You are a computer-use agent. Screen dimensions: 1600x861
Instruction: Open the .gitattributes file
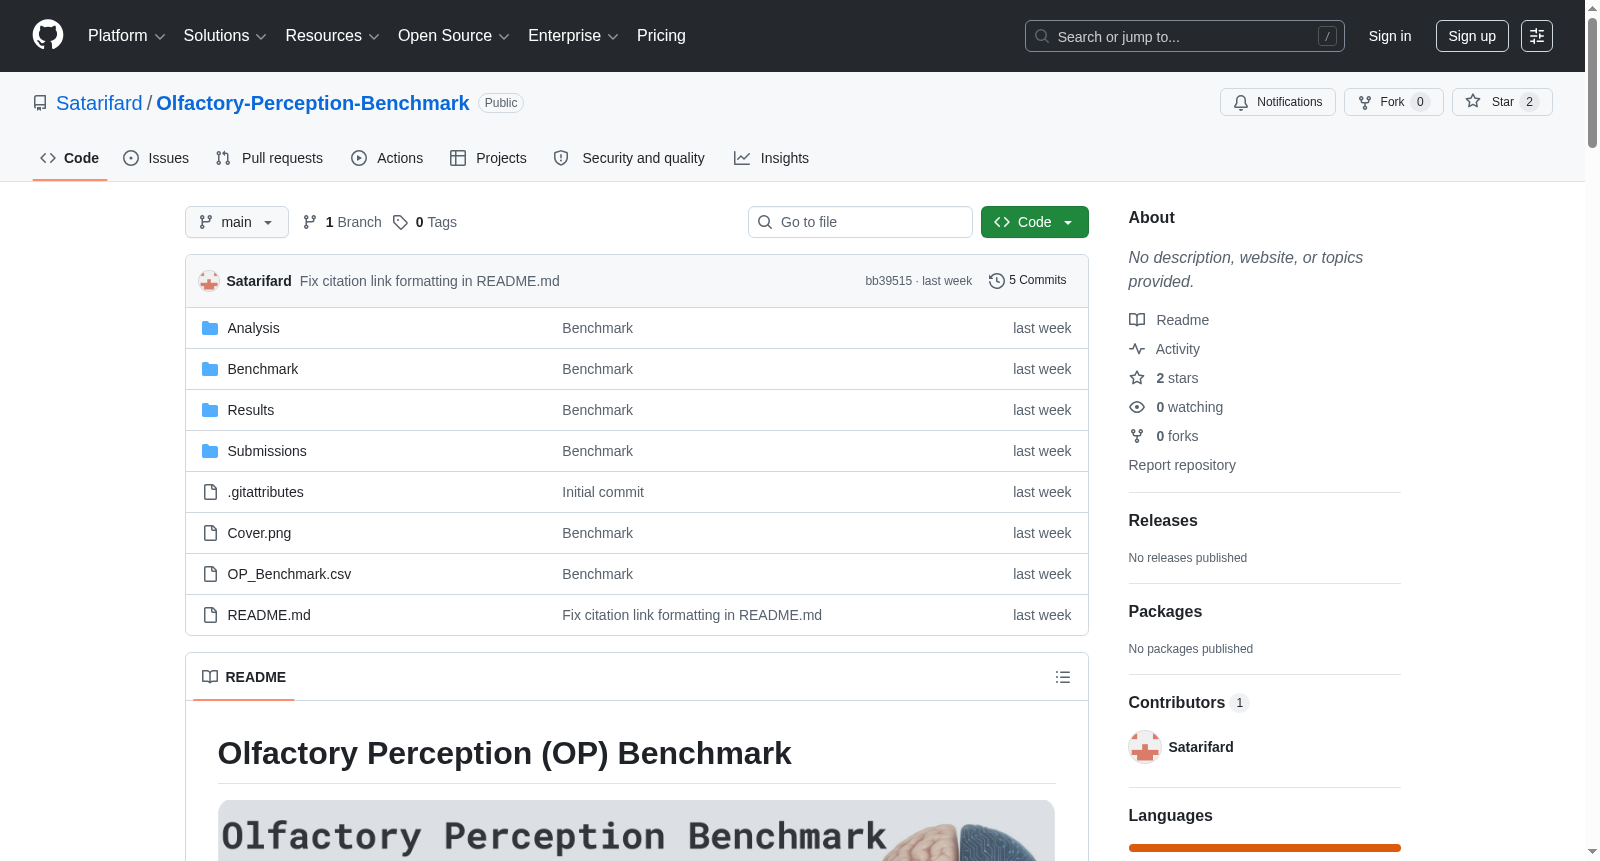click(265, 492)
